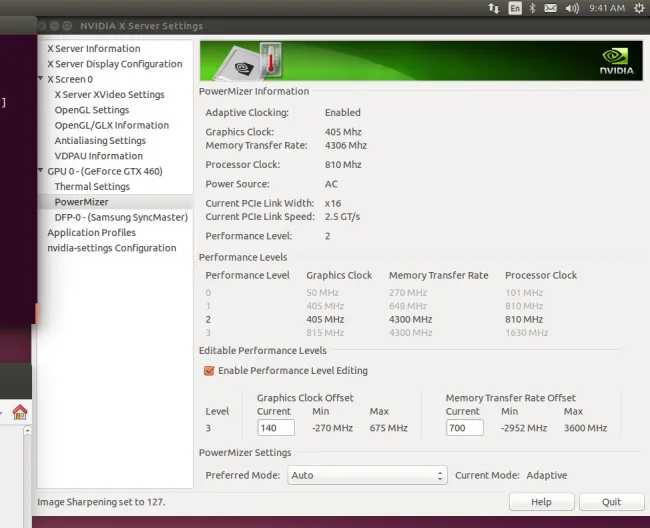Close the NVIDIA X Server Settings window
The image size is (650, 528).
click(42, 26)
